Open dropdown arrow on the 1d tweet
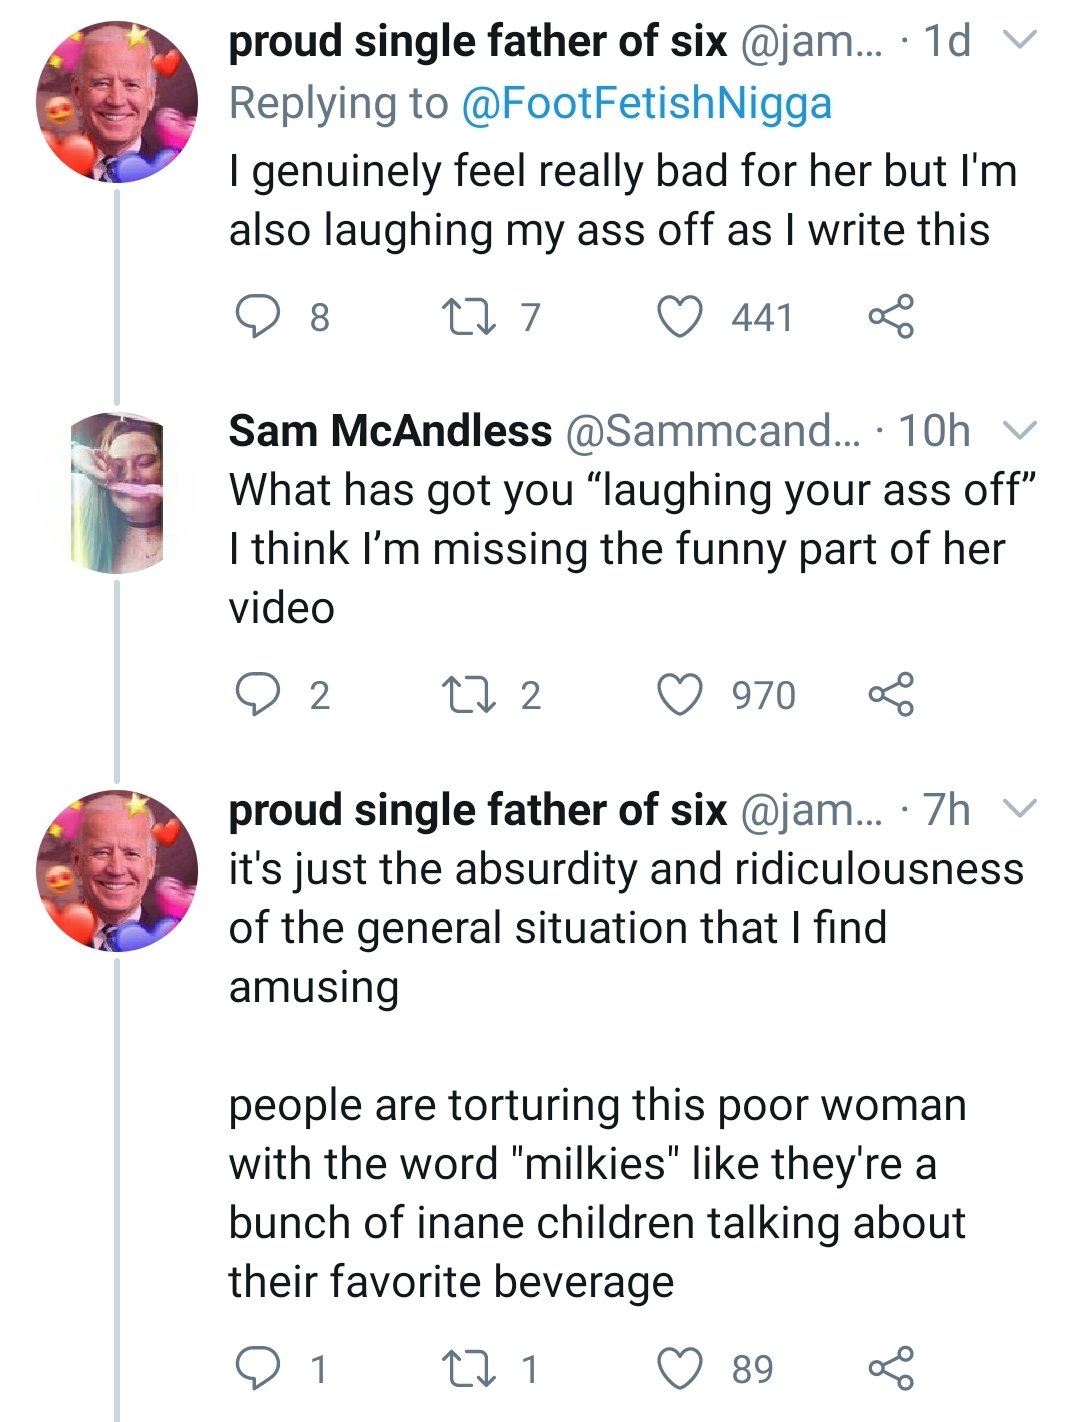This screenshot has width=1075, height=1422. click(1019, 41)
